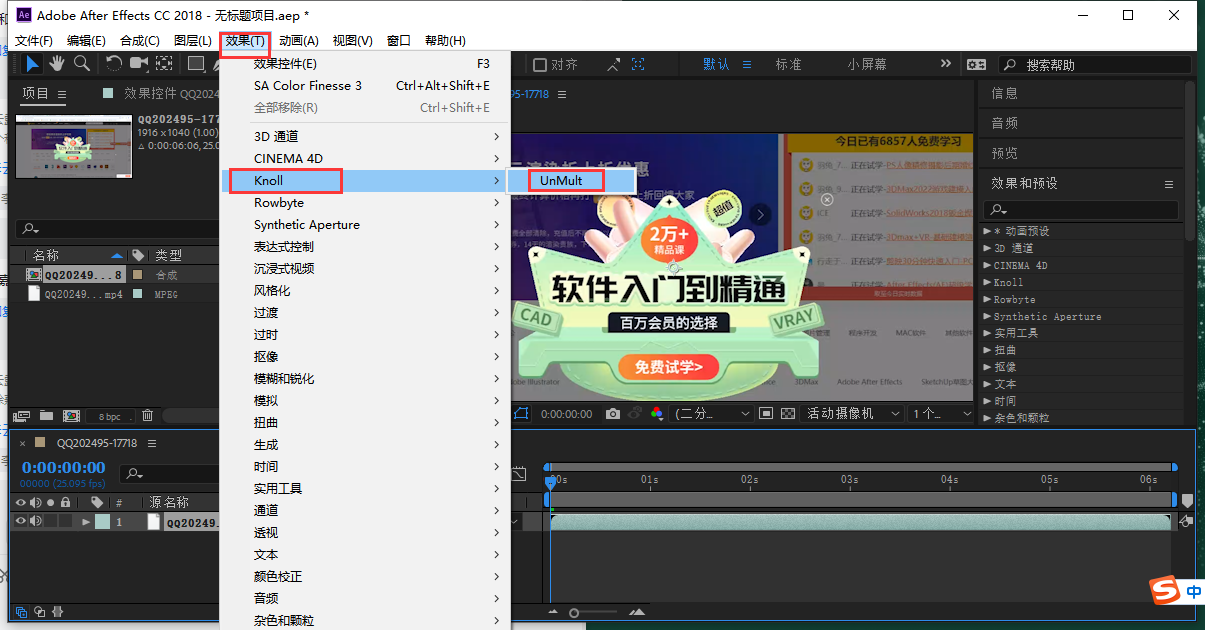Click the trash can icon in project panel
Screen dimensions: 1205x630
tap(148, 415)
